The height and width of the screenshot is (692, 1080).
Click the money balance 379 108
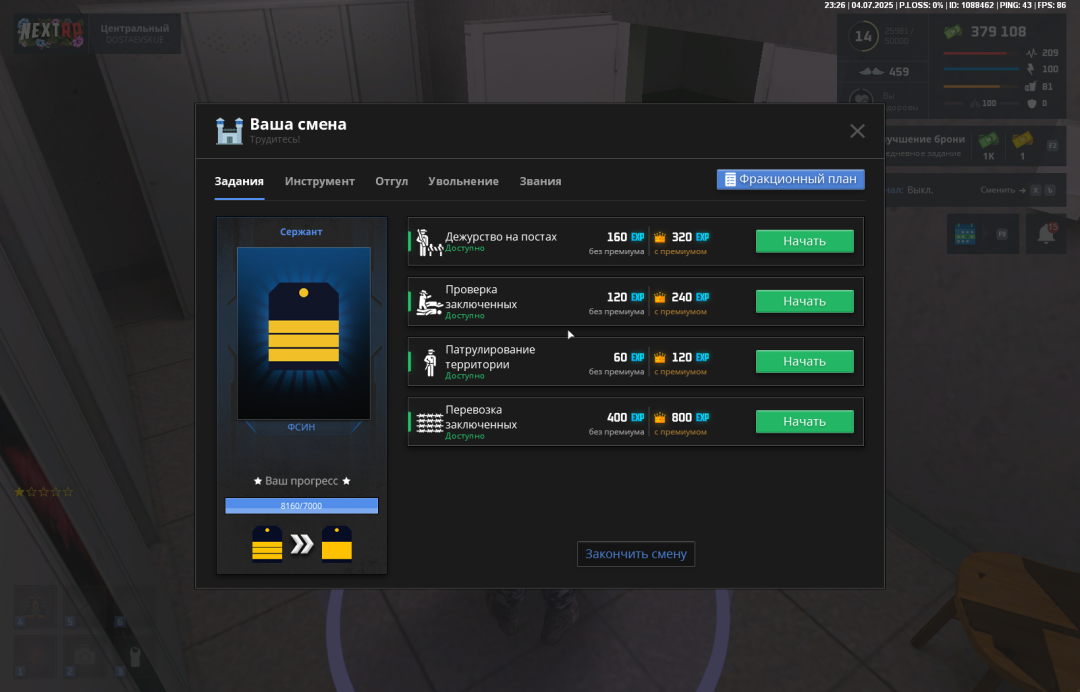[998, 32]
